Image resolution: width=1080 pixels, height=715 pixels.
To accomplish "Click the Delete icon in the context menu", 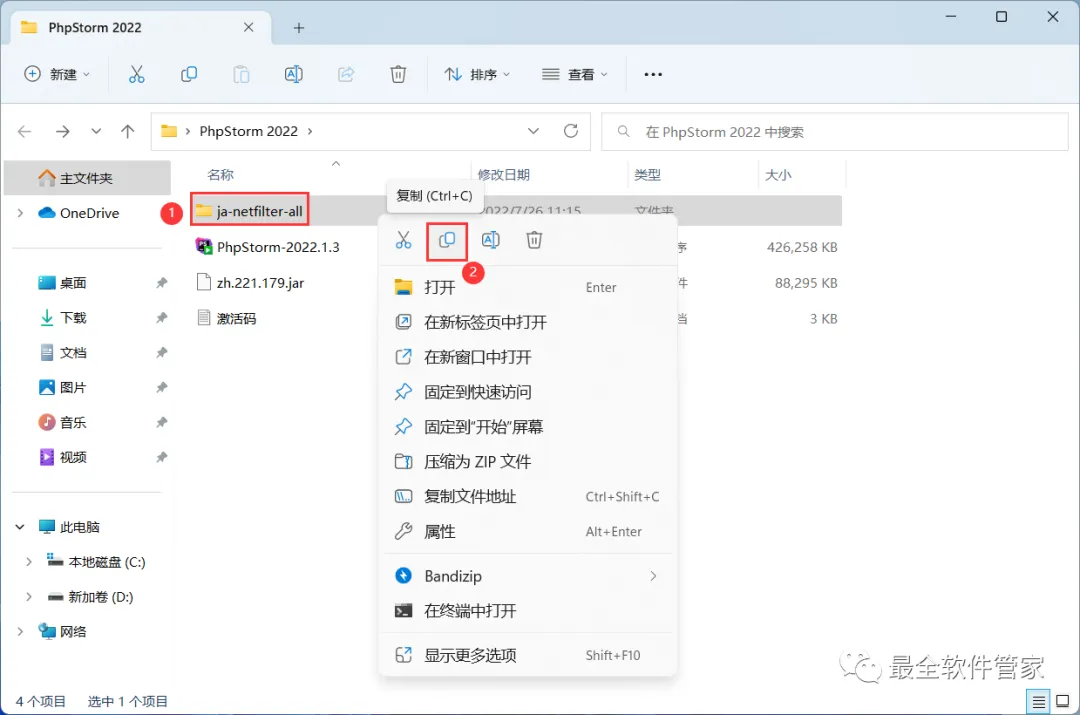I will [x=534, y=240].
